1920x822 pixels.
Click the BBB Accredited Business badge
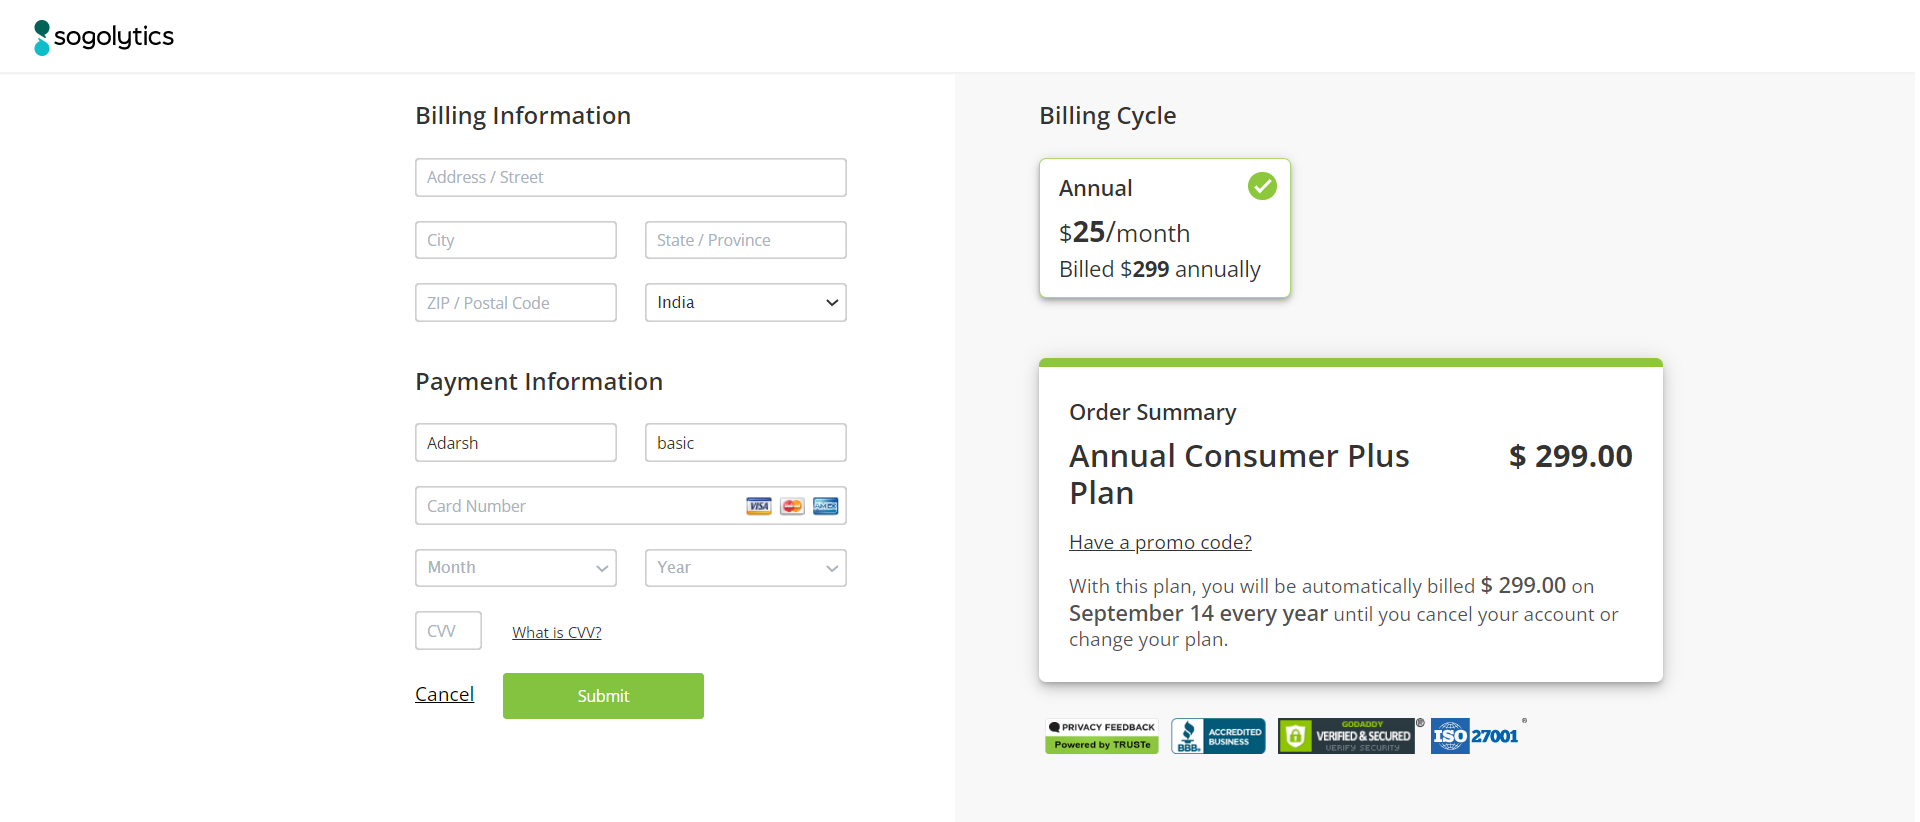tap(1218, 736)
